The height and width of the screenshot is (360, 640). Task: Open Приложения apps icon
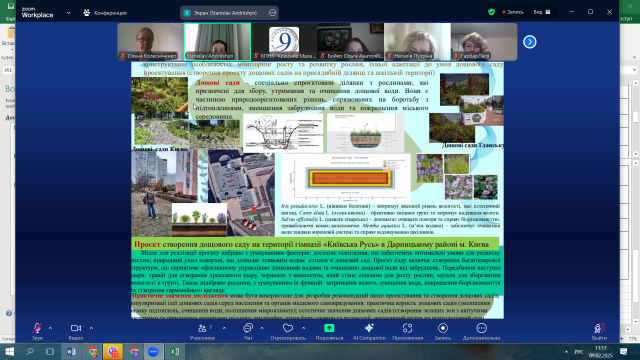407,328
